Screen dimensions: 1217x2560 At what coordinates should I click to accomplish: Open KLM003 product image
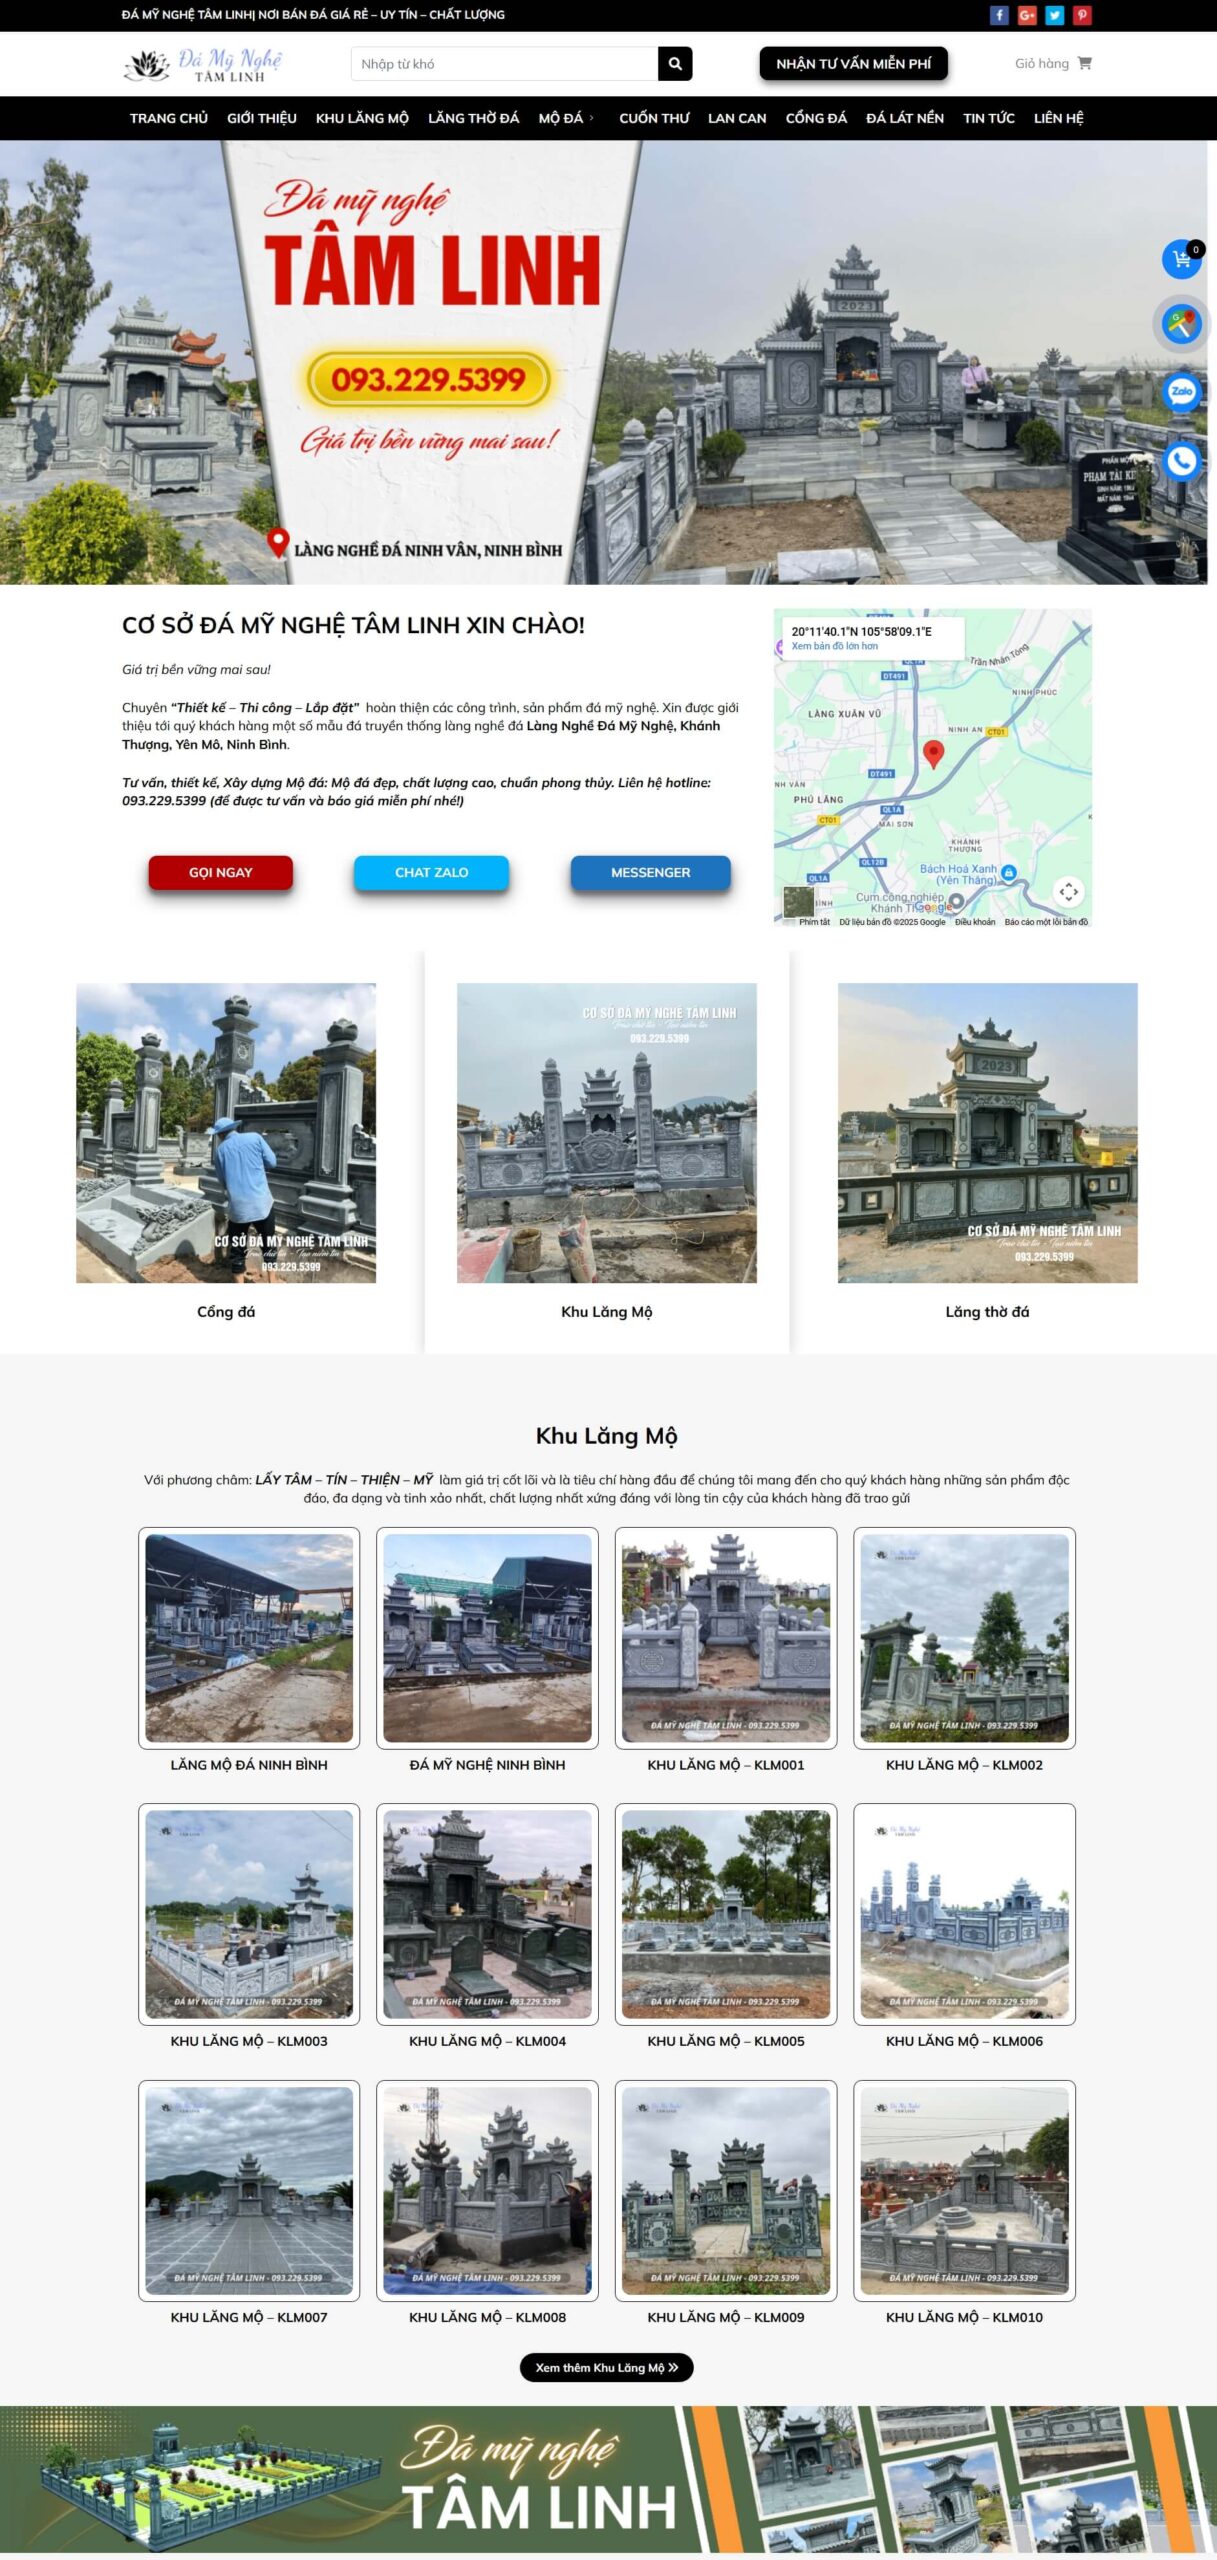[x=249, y=1914]
